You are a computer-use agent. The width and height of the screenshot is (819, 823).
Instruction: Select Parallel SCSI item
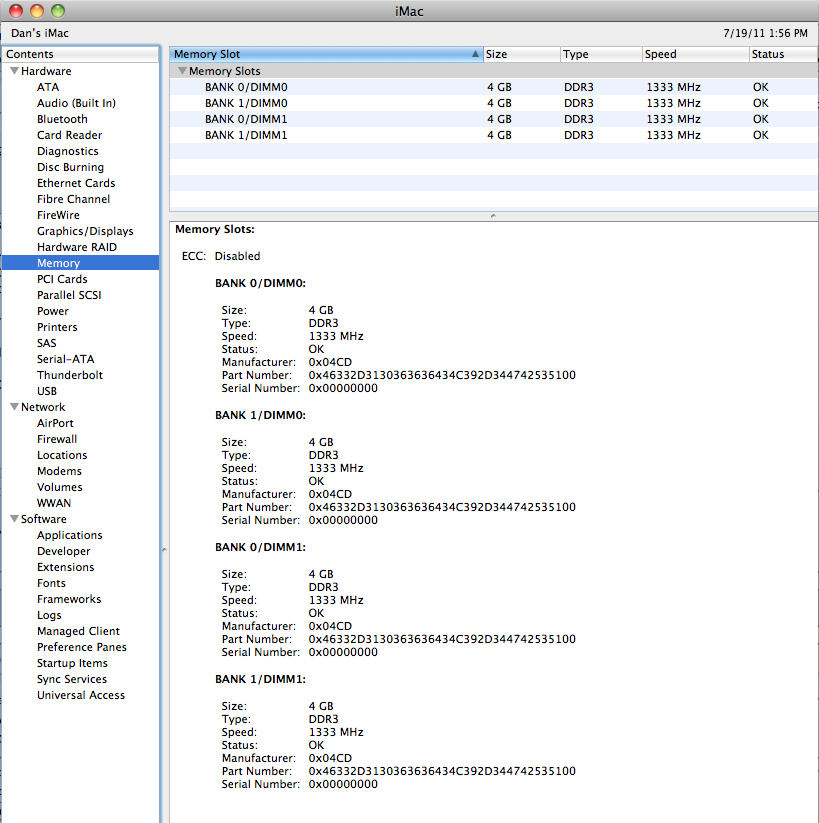click(x=69, y=295)
